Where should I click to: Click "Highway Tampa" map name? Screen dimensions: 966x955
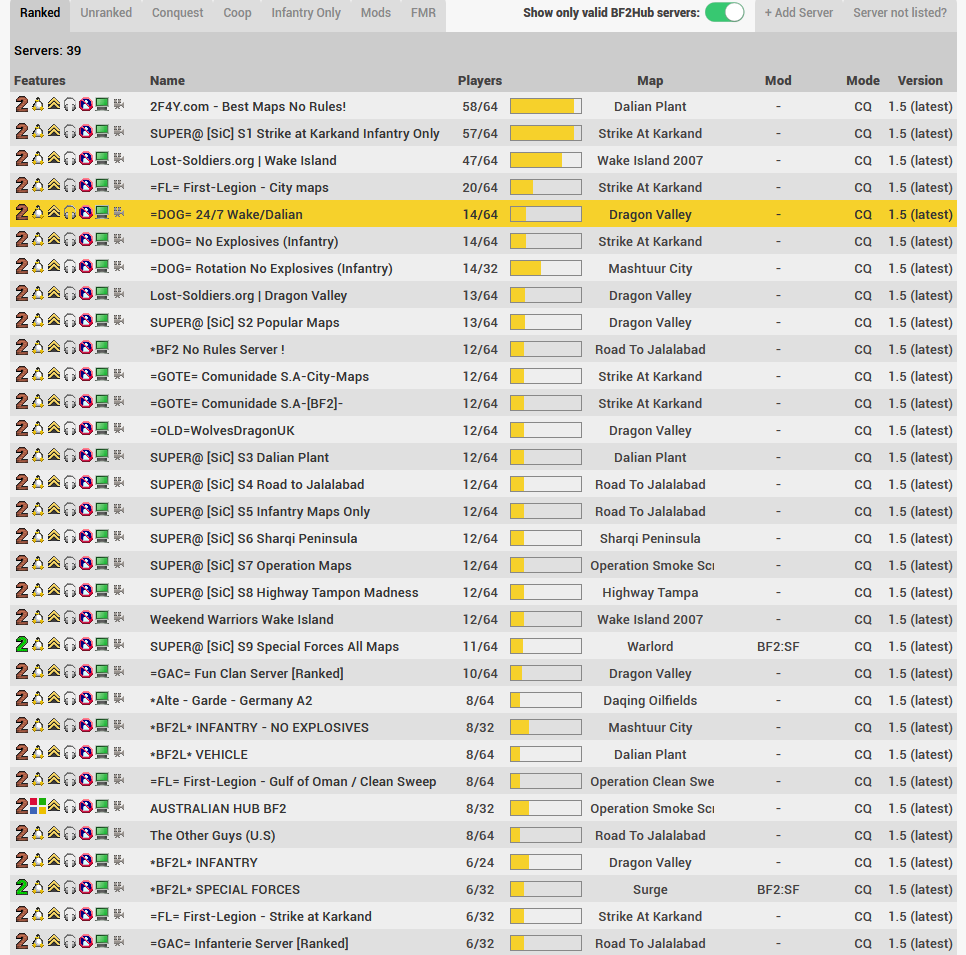[x=650, y=593]
